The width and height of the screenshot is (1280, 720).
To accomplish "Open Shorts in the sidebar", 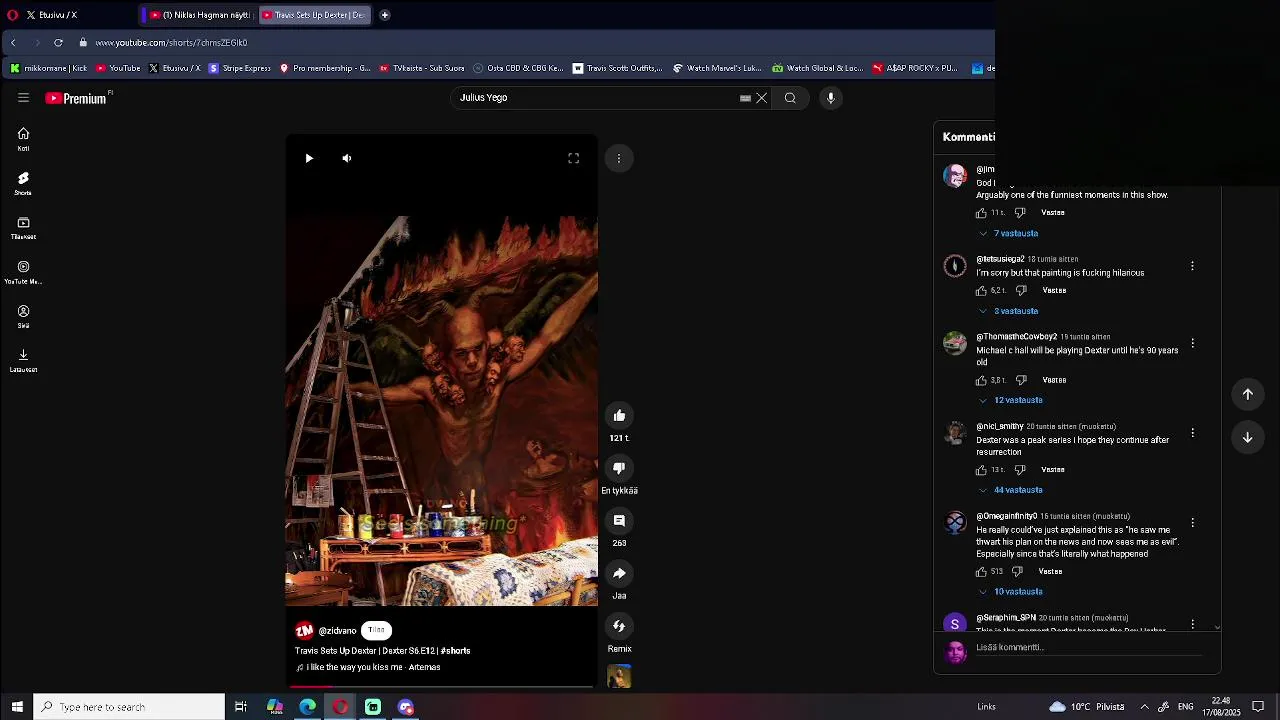I will [23, 183].
